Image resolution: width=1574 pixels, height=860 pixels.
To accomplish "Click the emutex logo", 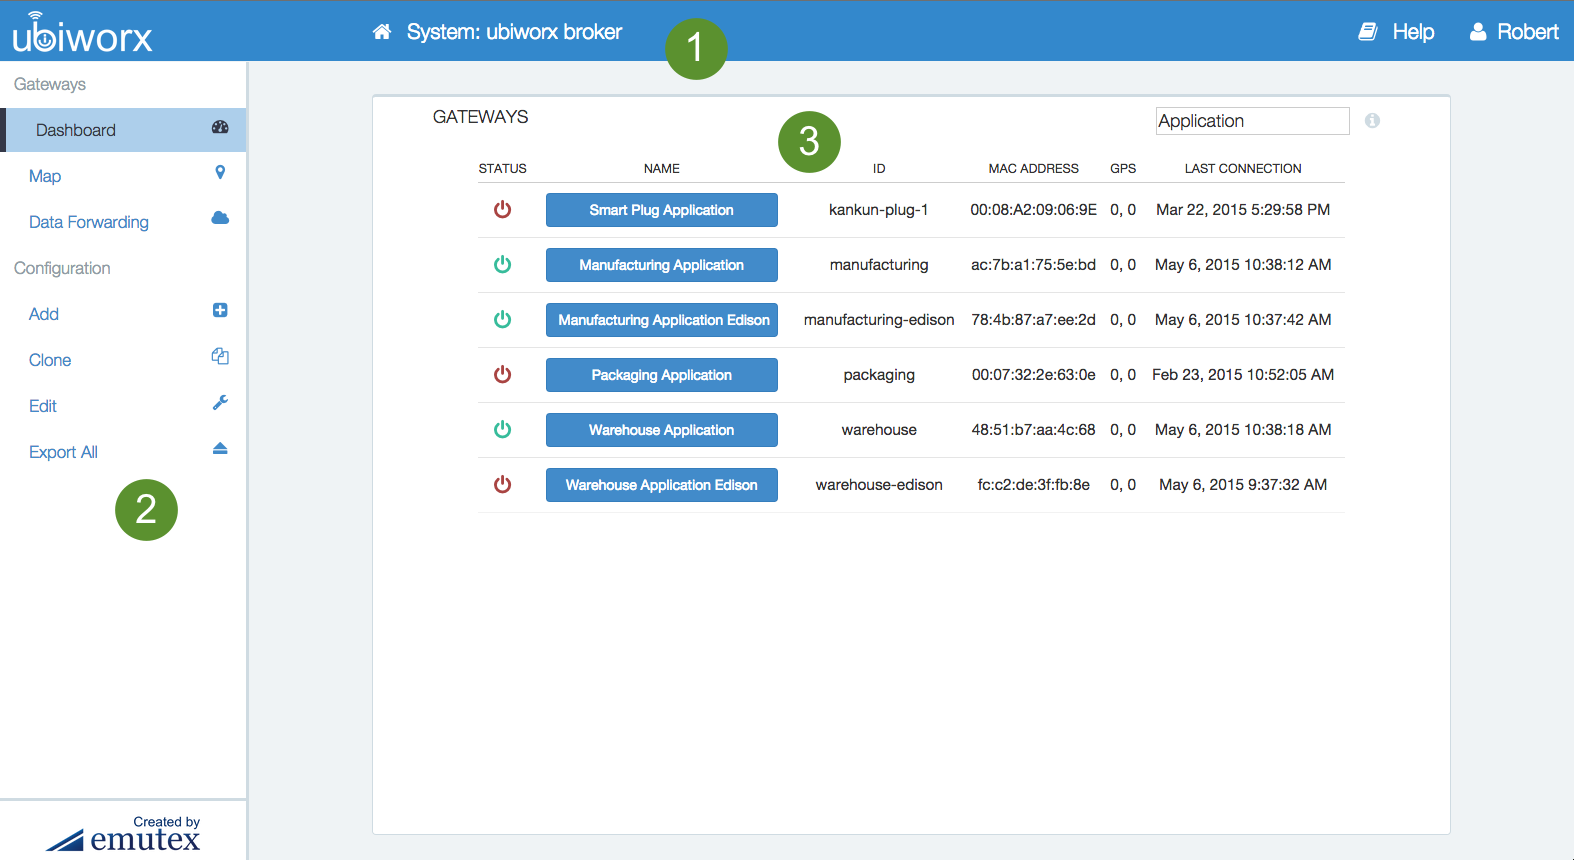I will coord(123,833).
